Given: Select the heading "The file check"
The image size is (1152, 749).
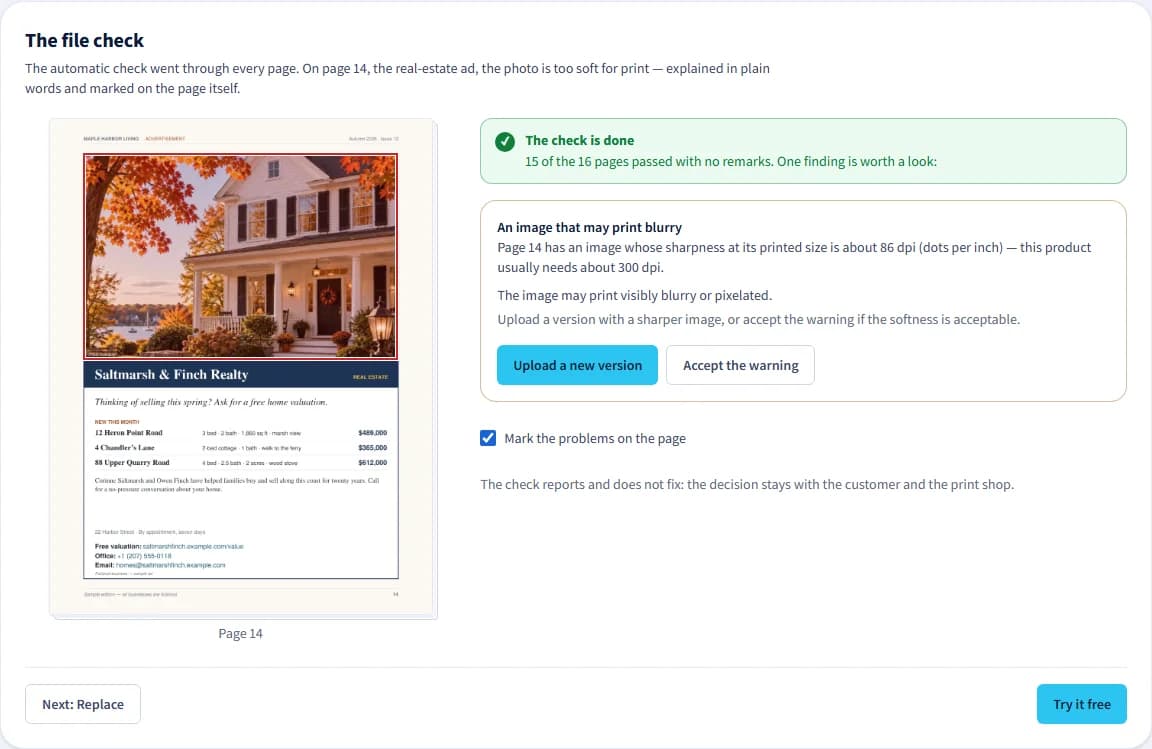Looking at the screenshot, I should 84,40.
